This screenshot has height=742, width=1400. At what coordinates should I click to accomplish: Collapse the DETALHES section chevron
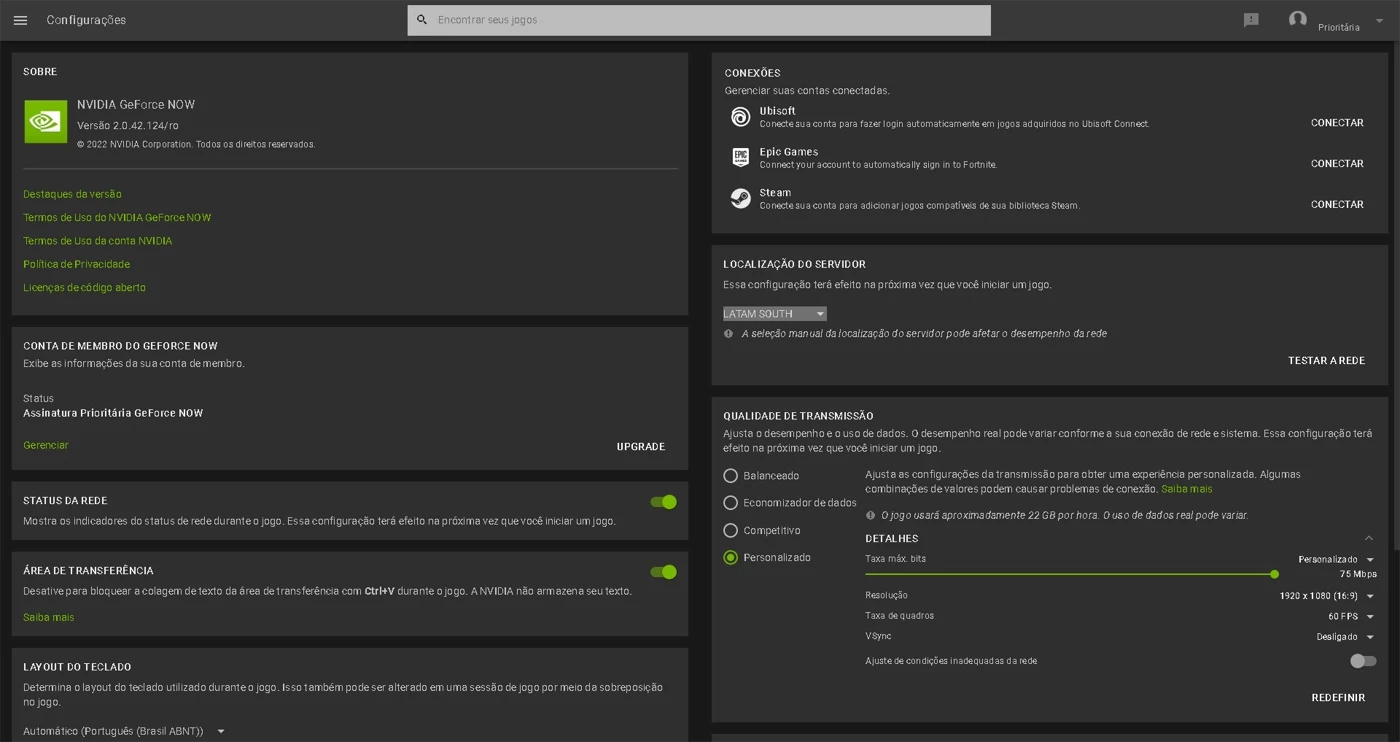1369,539
